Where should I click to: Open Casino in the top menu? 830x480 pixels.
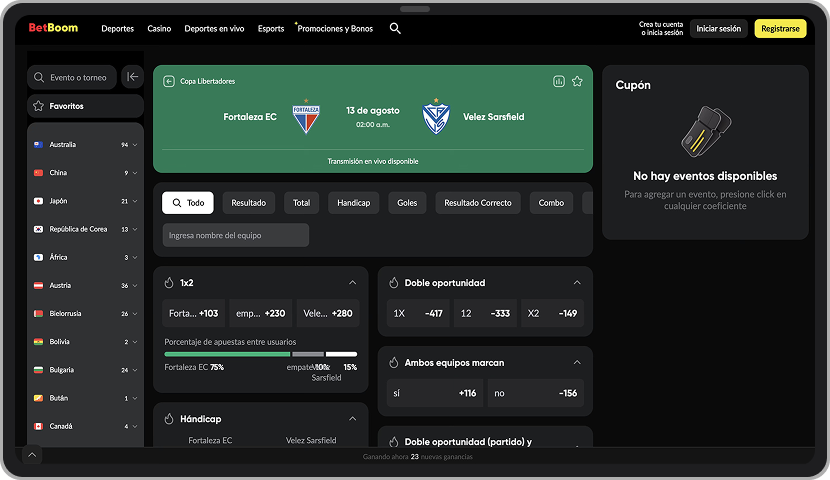pos(159,29)
